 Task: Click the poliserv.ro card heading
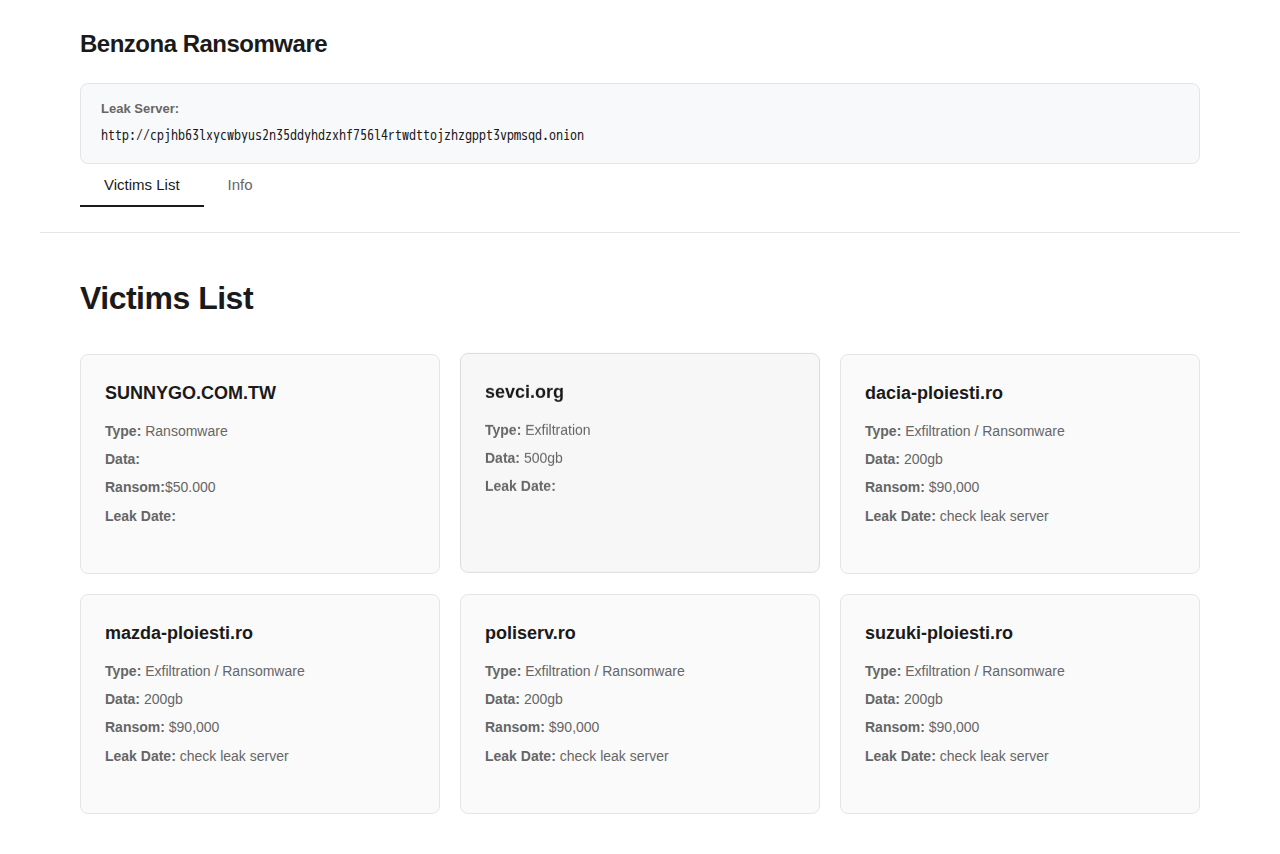coord(530,633)
